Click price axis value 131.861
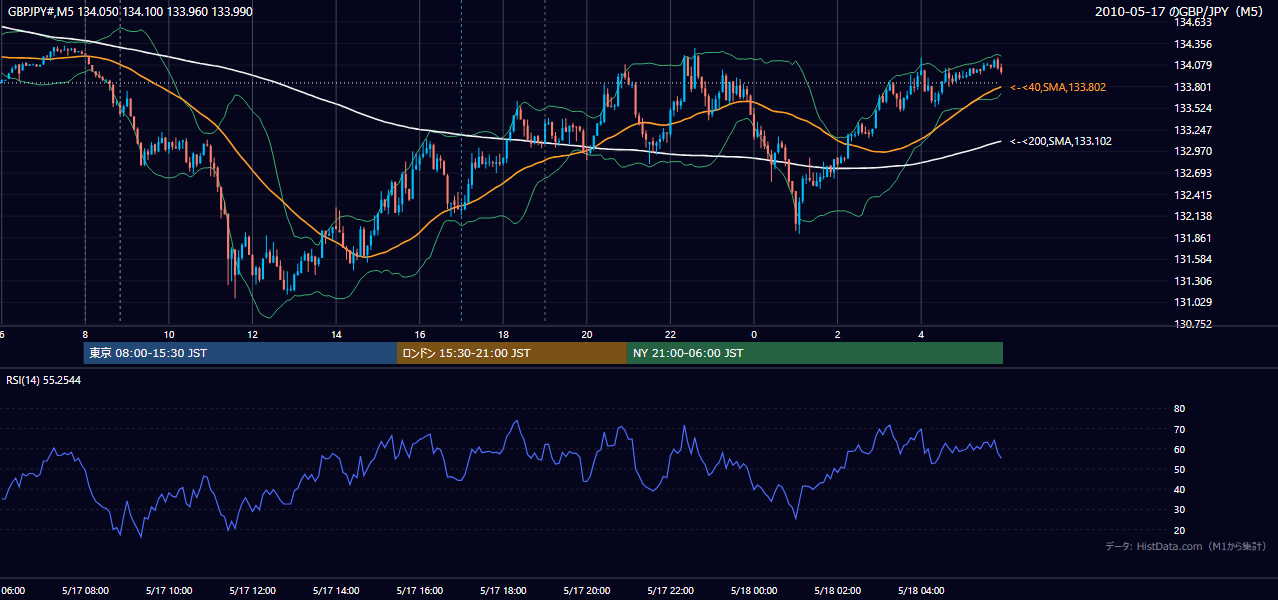 (x=1192, y=238)
